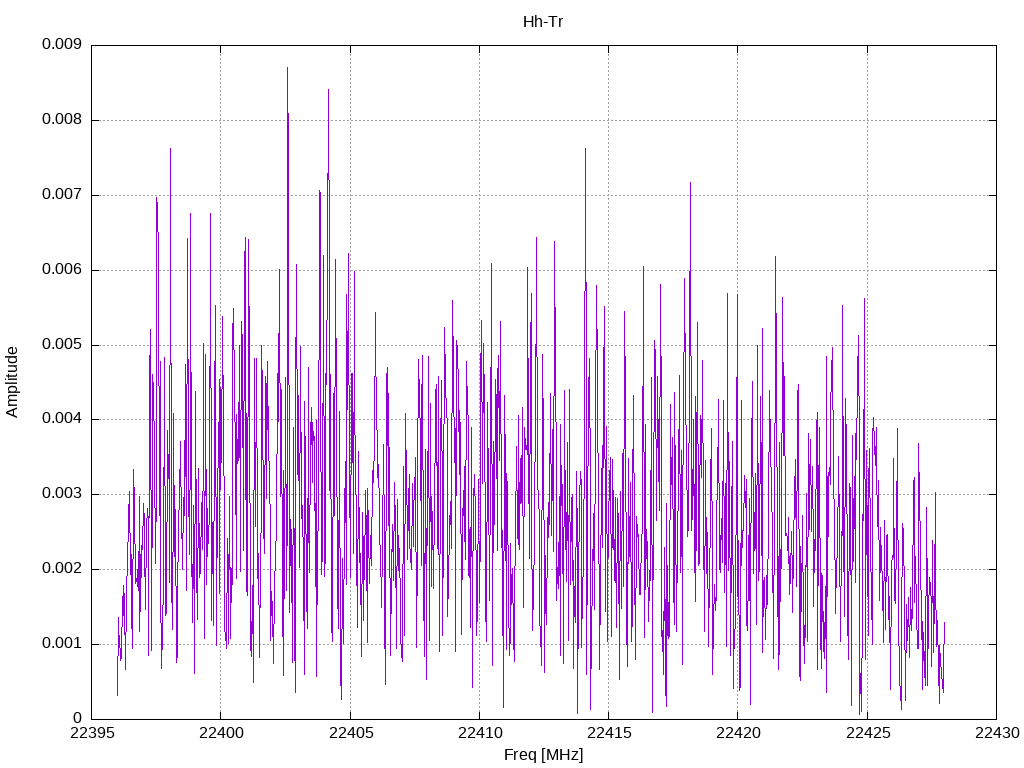The width and height of the screenshot is (1024, 768).
Task: Click the 22405 x-axis tick label
Action: (351, 733)
